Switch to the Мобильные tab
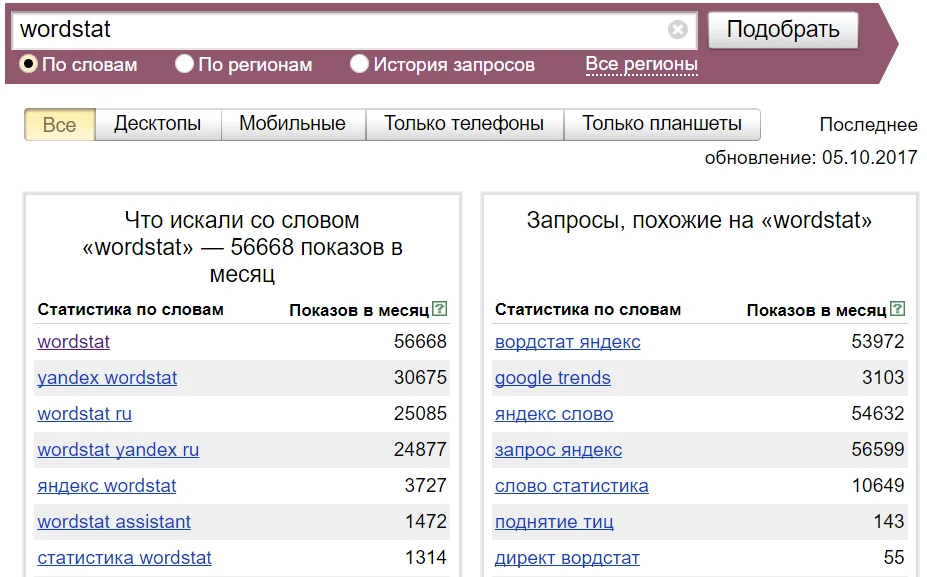The width and height of the screenshot is (927, 577). click(293, 124)
